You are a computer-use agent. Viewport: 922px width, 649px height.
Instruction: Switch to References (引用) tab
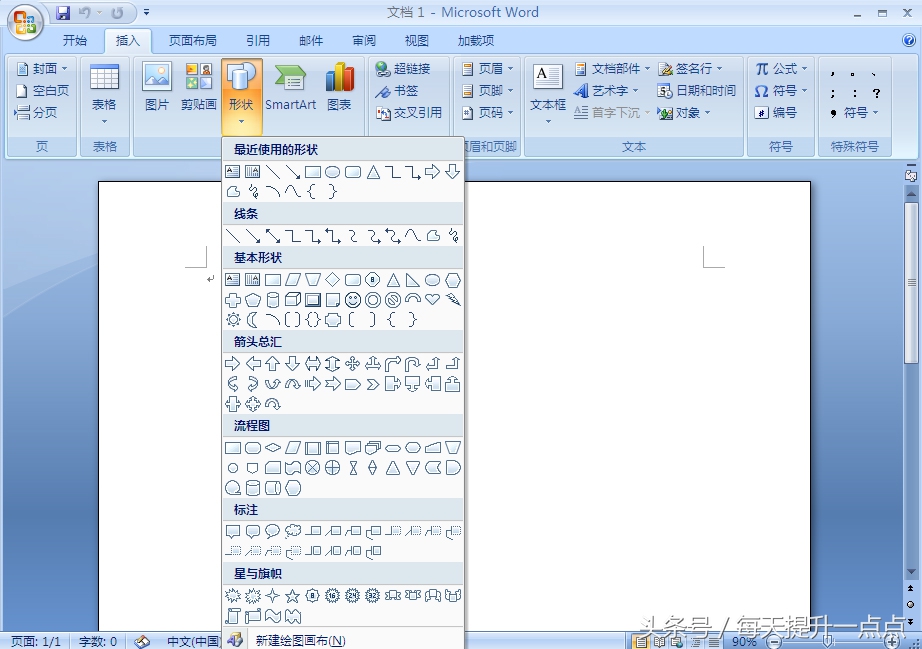click(258, 40)
